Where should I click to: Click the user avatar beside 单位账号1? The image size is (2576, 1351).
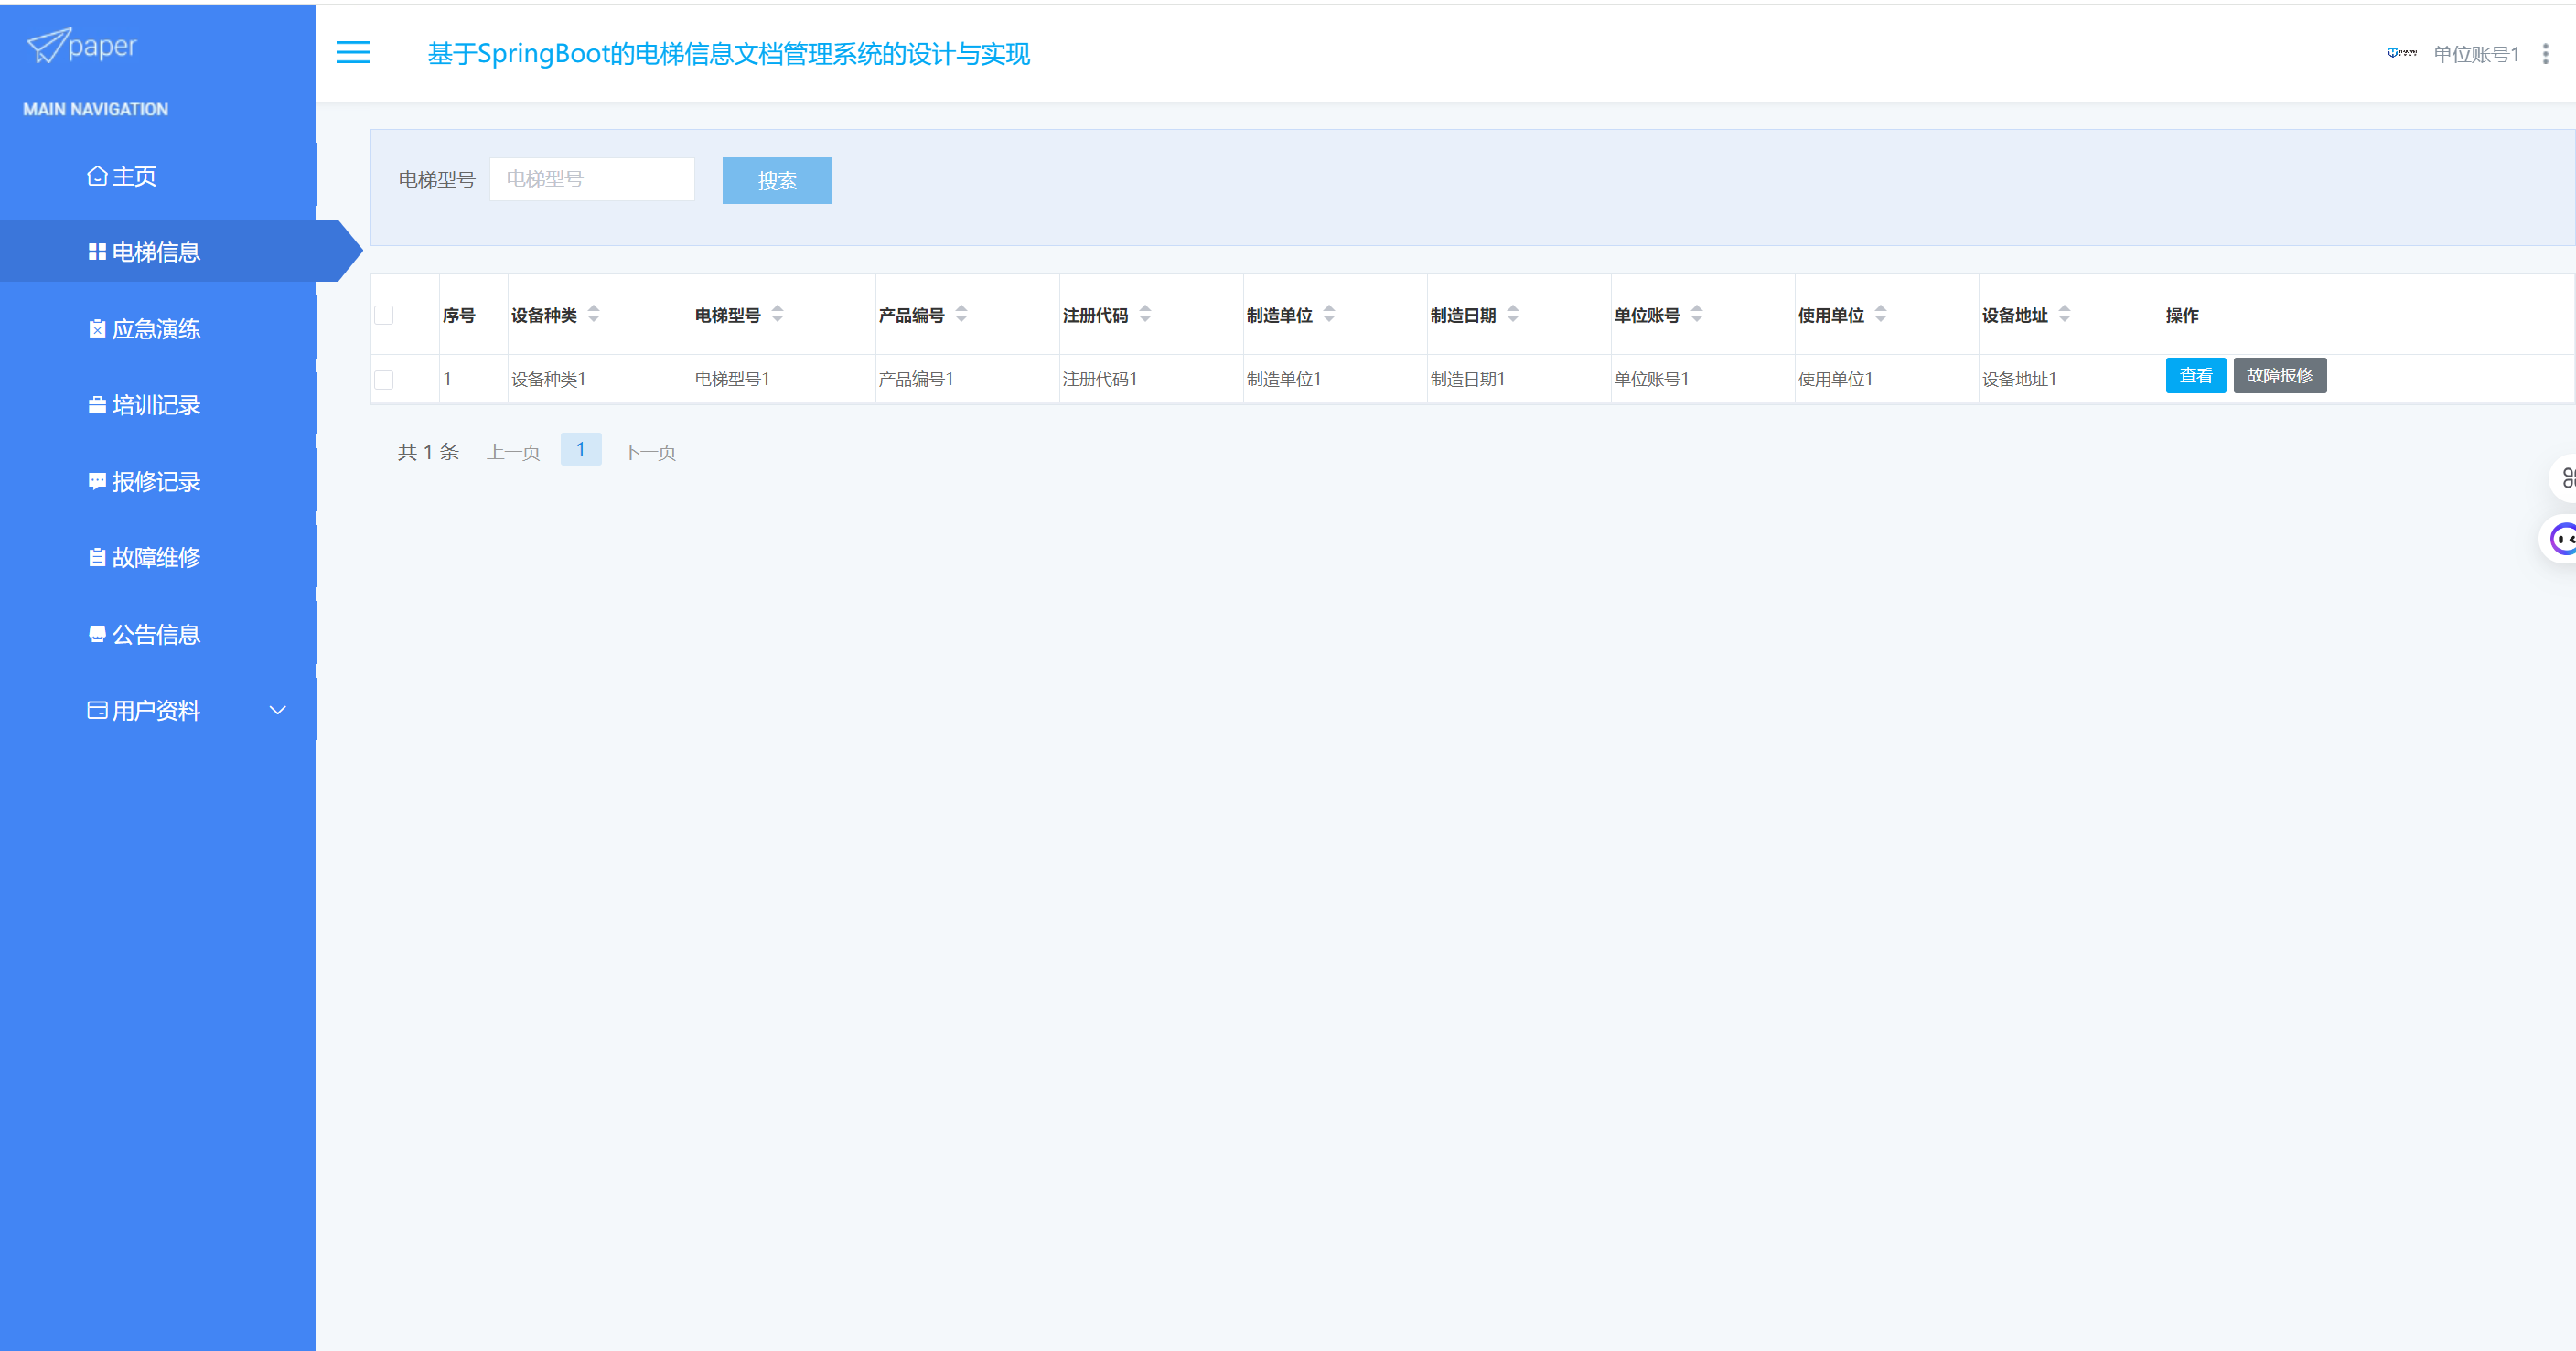click(x=2402, y=53)
